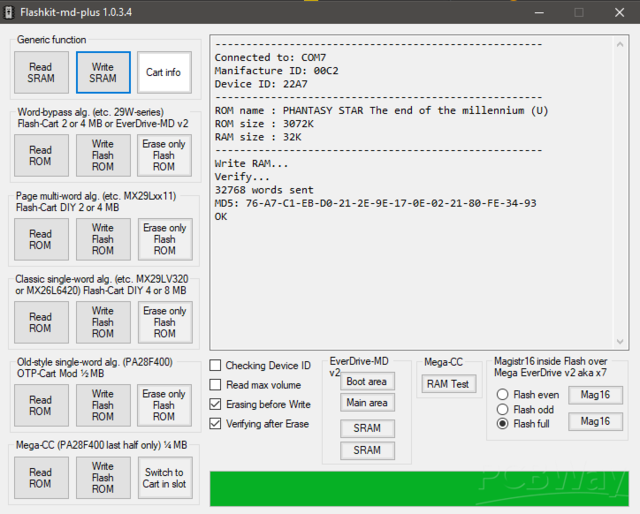
Task: Click lower SRAM button in EverDrive-MD
Action: (367, 450)
